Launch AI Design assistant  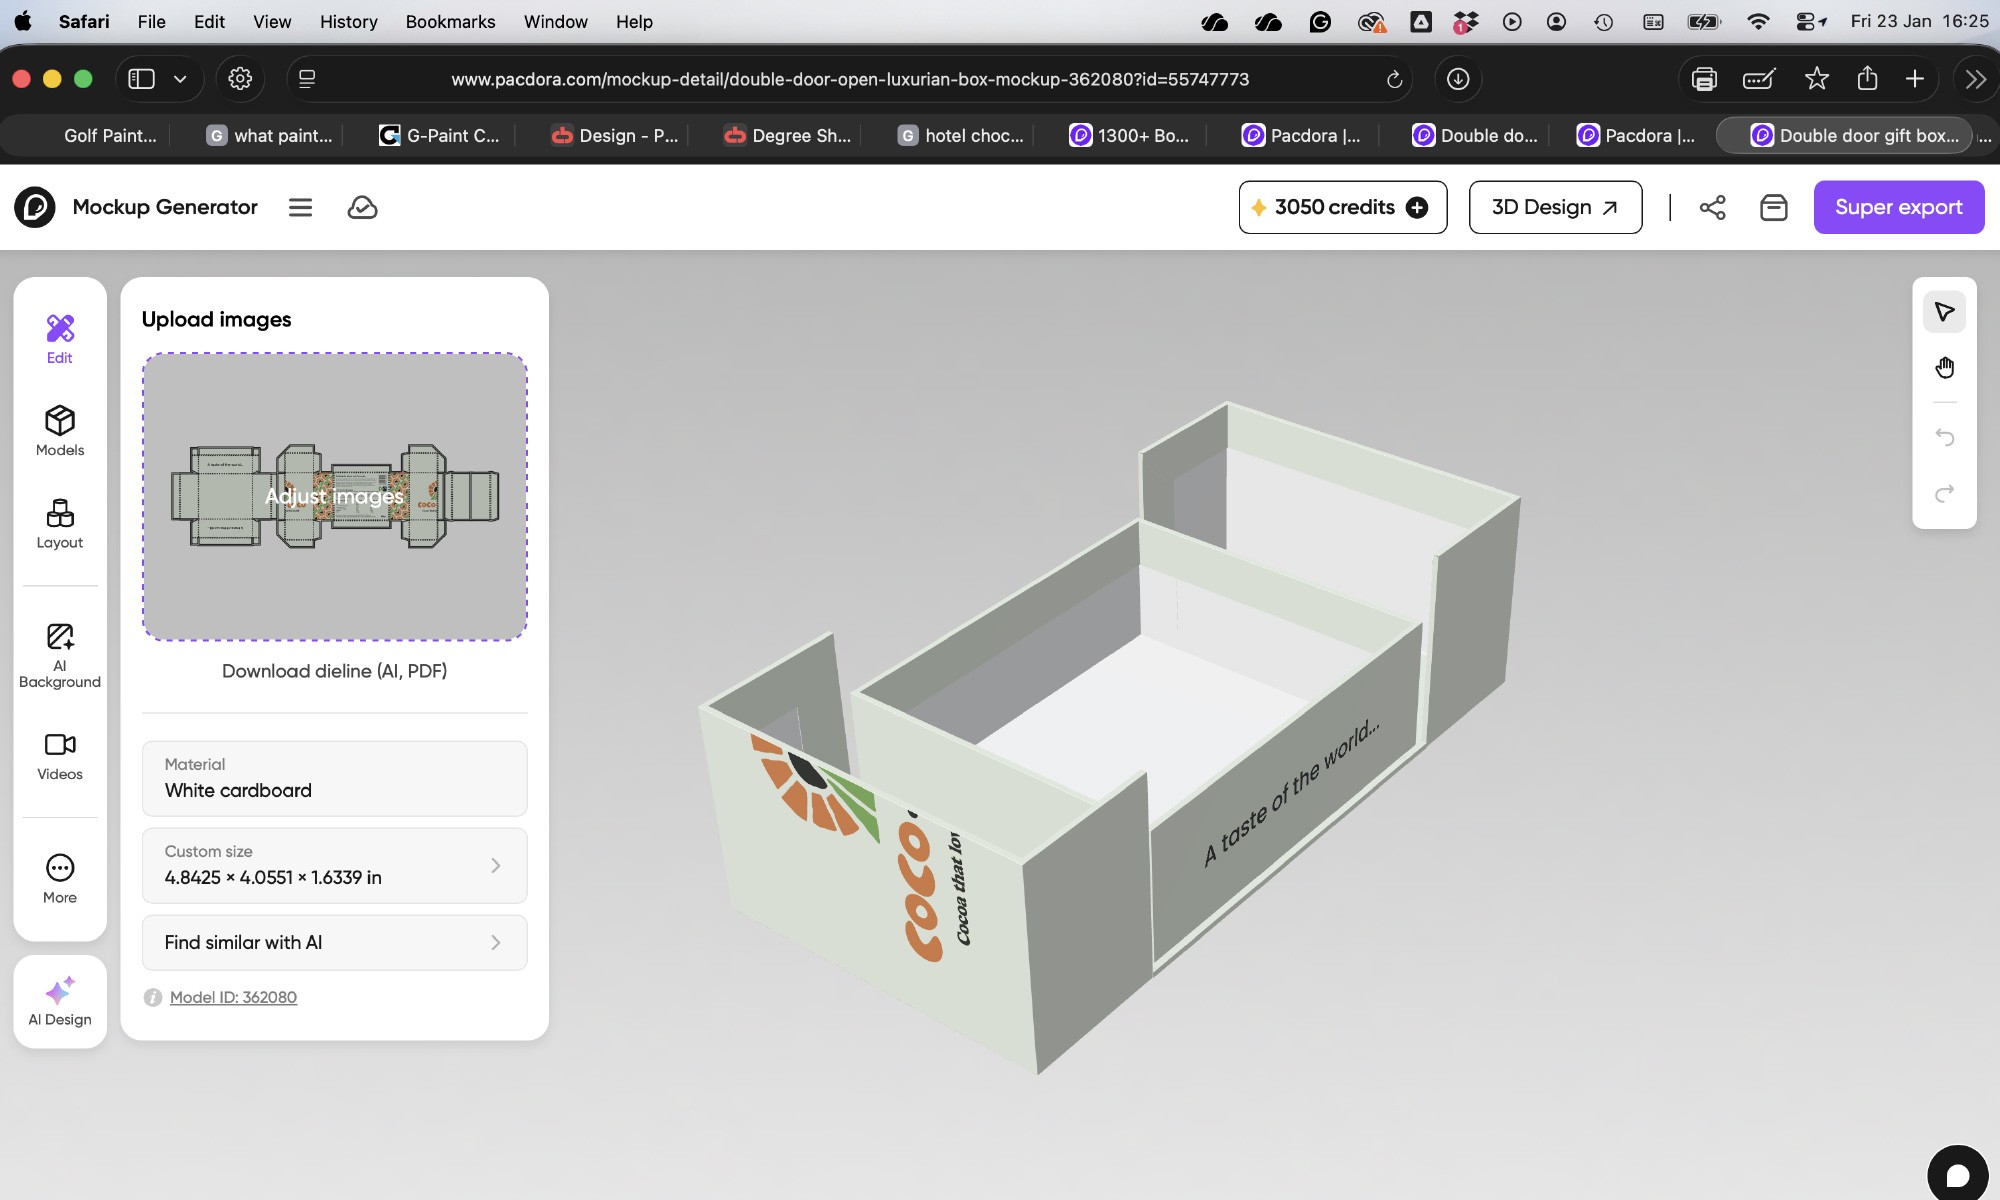pyautogui.click(x=60, y=1001)
